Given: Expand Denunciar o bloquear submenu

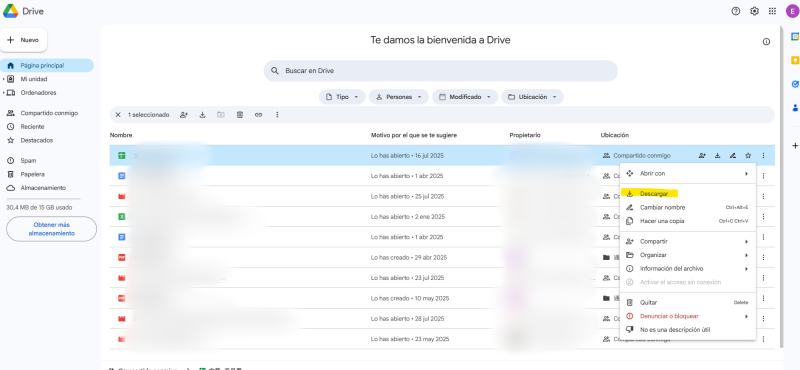Looking at the screenshot, I should coord(746,316).
